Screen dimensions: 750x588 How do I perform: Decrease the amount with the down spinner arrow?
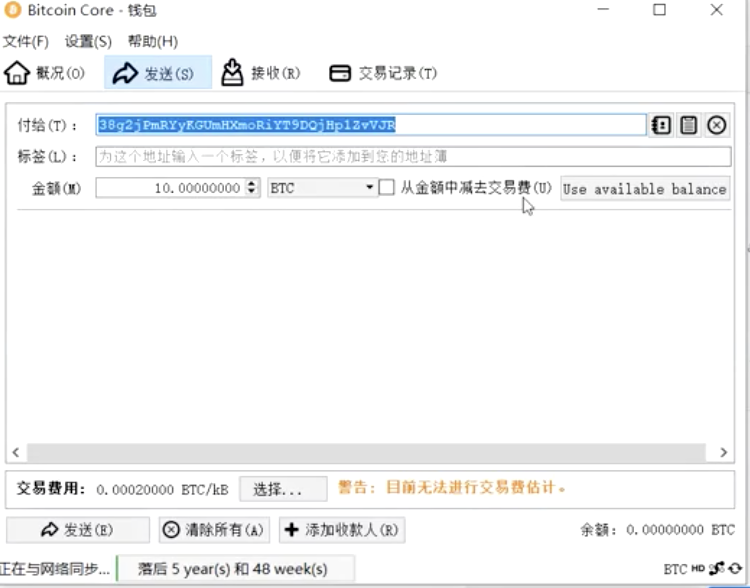[252, 192]
